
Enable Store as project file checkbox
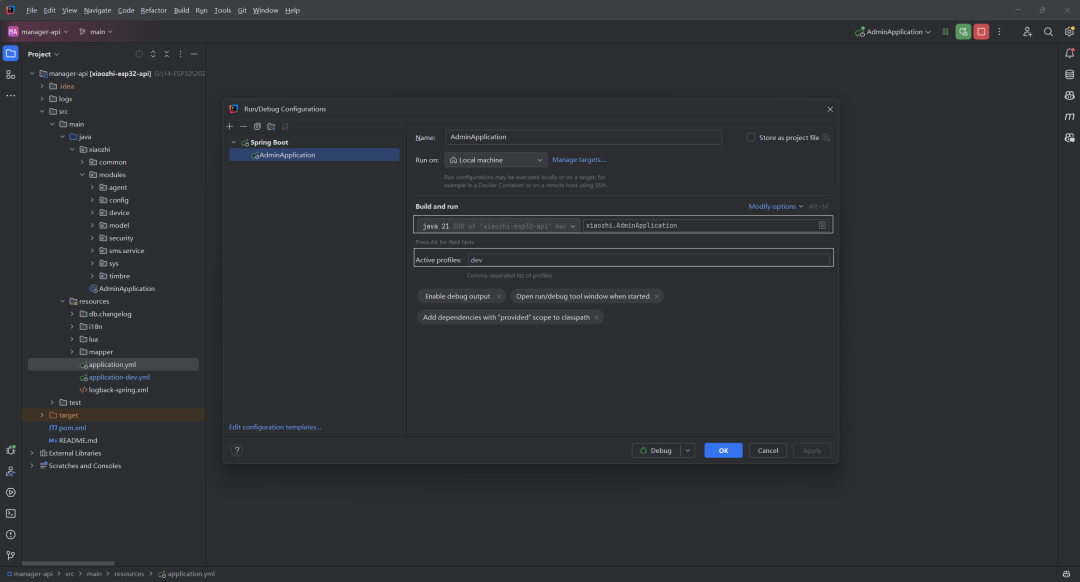751,137
